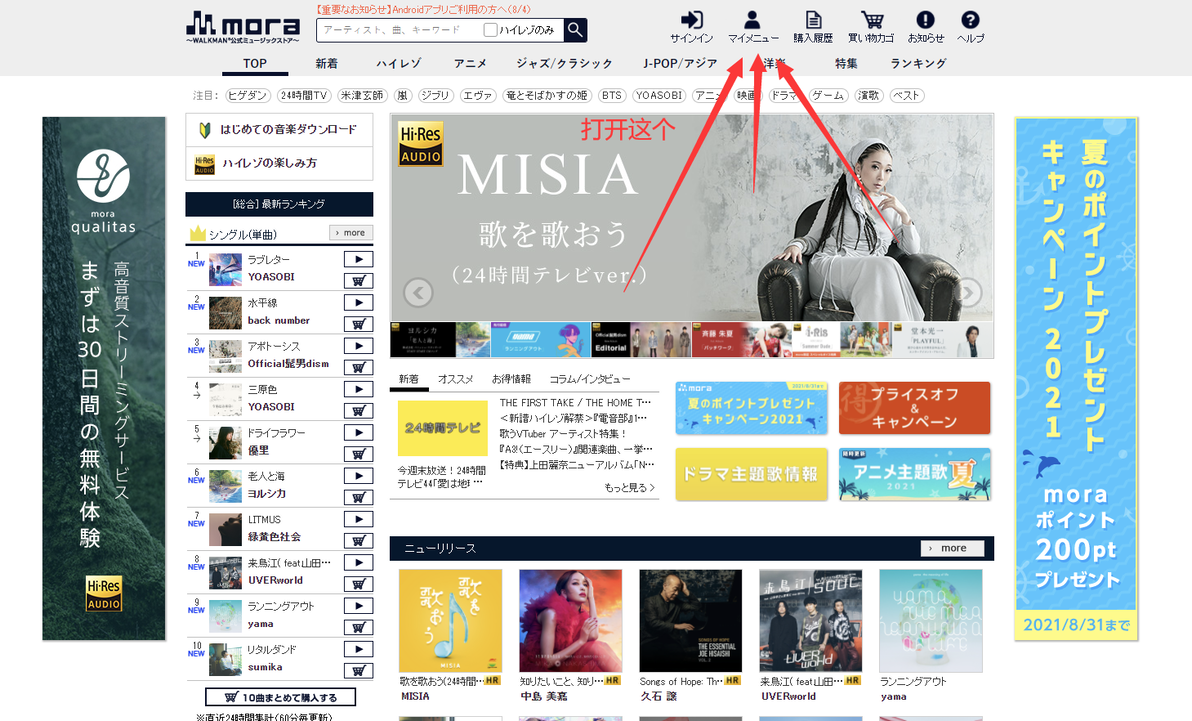Click the YOASOBI trending tag
The image size is (1192, 721).
click(659, 95)
